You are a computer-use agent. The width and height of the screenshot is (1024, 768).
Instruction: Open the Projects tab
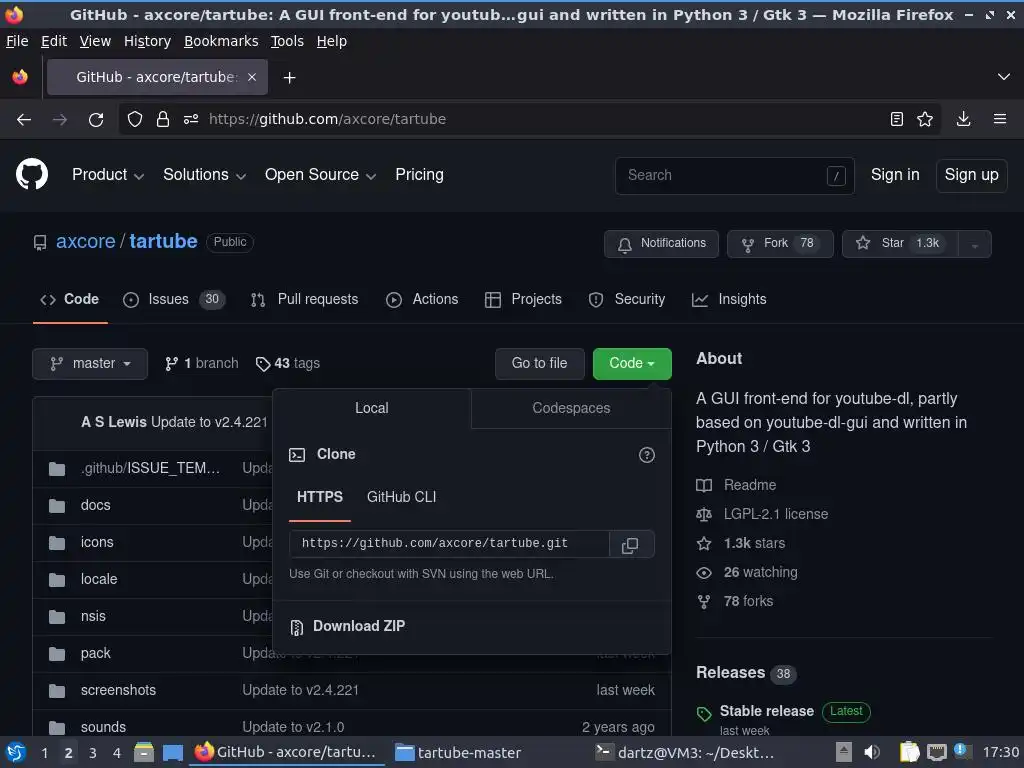tap(523, 300)
